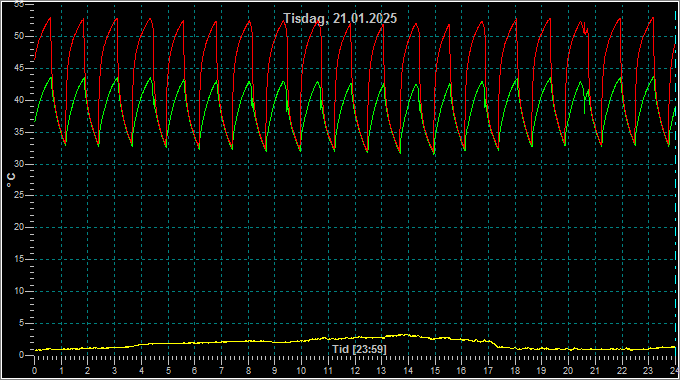
Task: Click hour 0 on the time axis
Action: coord(35,371)
